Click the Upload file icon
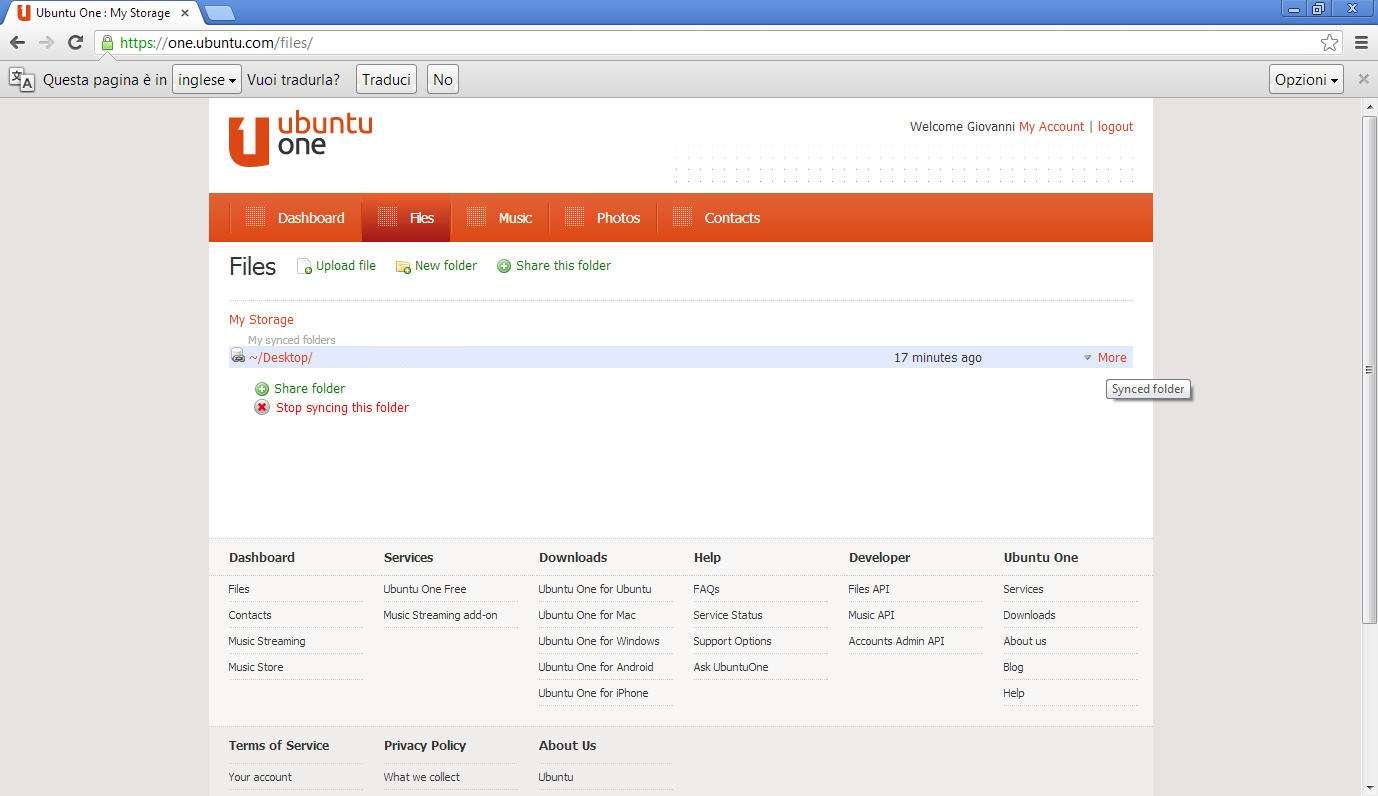Viewport: 1378px width, 796px height. pyautogui.click(x=304, y=266)
